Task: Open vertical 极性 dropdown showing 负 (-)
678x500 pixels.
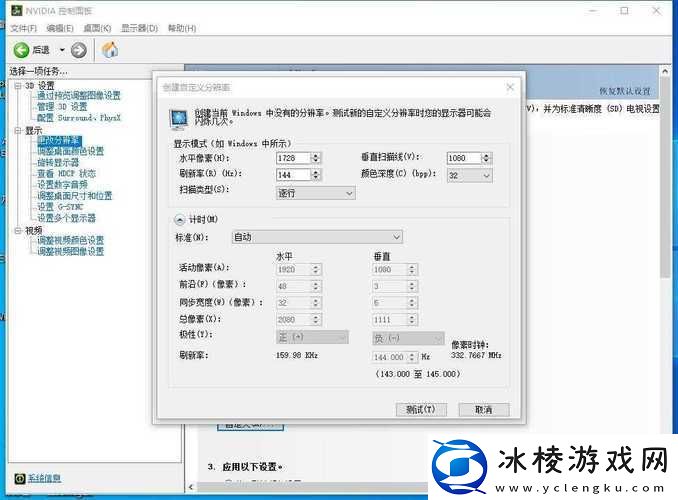Action: 408,338
